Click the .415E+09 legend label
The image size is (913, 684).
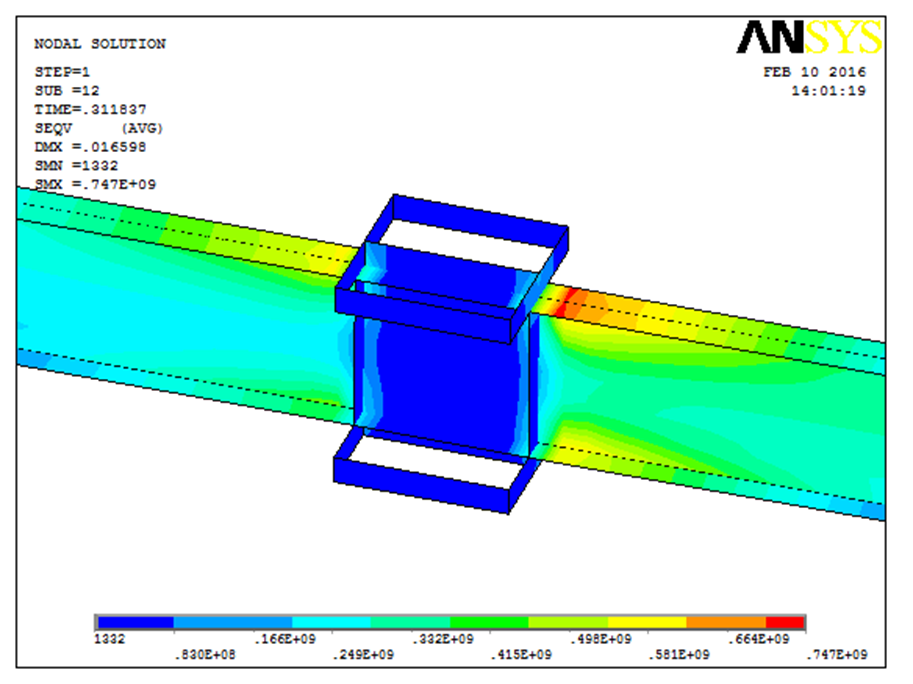point(521,655)
